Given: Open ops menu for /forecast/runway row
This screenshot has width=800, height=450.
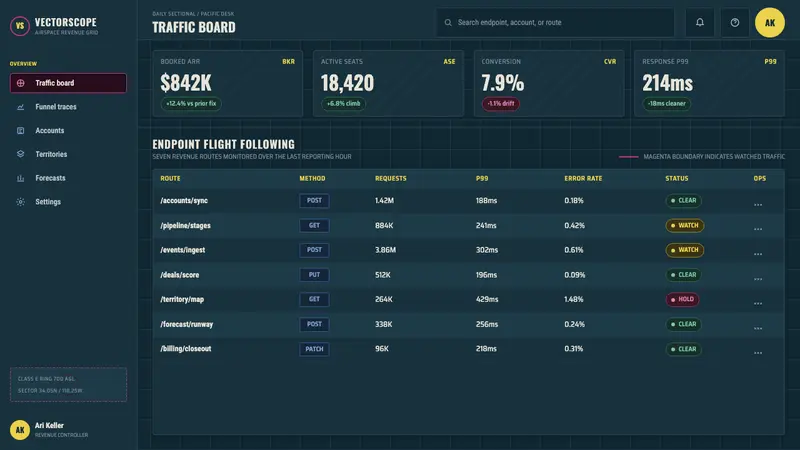Looking at the screenshot, I should (x=758, y=328).
